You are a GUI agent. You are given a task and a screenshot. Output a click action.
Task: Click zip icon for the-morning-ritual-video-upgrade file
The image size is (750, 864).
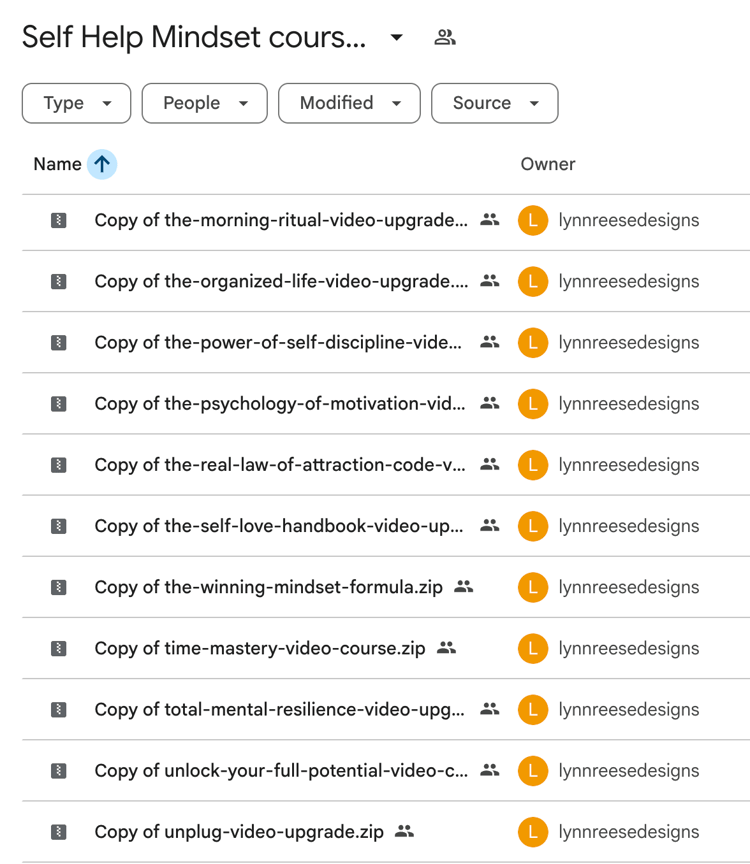click(59, 221)
